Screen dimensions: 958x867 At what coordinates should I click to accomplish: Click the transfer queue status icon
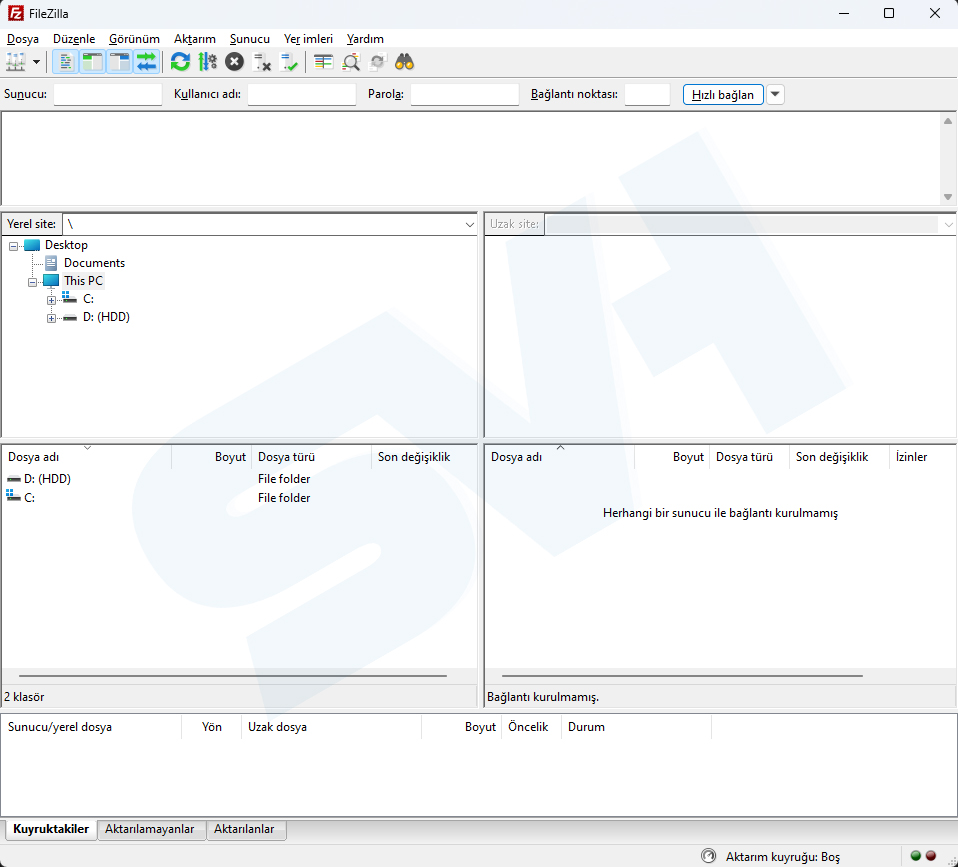pyautogui.click(x=708, y=856)
